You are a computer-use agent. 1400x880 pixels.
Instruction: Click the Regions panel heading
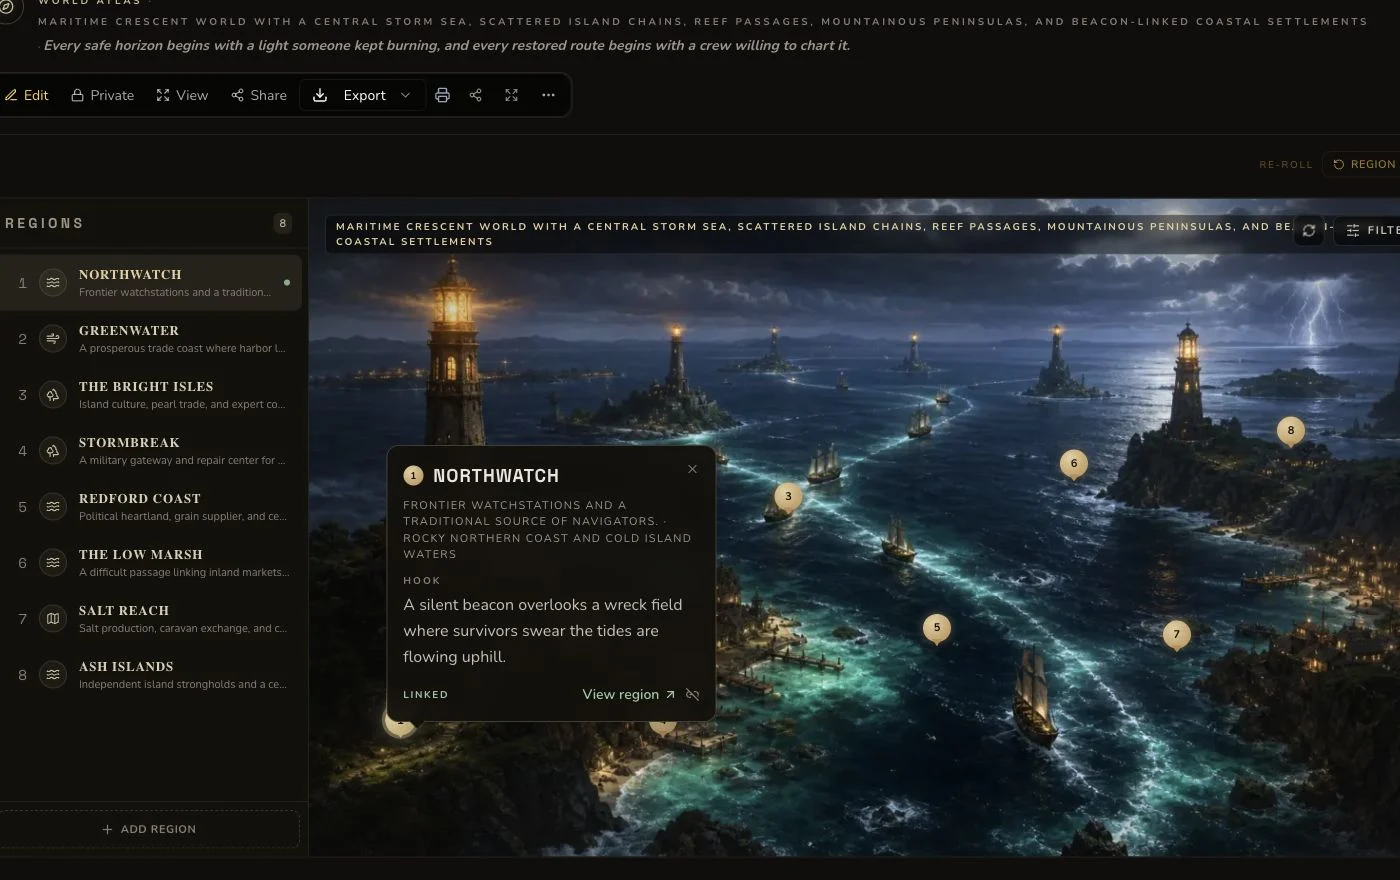(44, 223)
